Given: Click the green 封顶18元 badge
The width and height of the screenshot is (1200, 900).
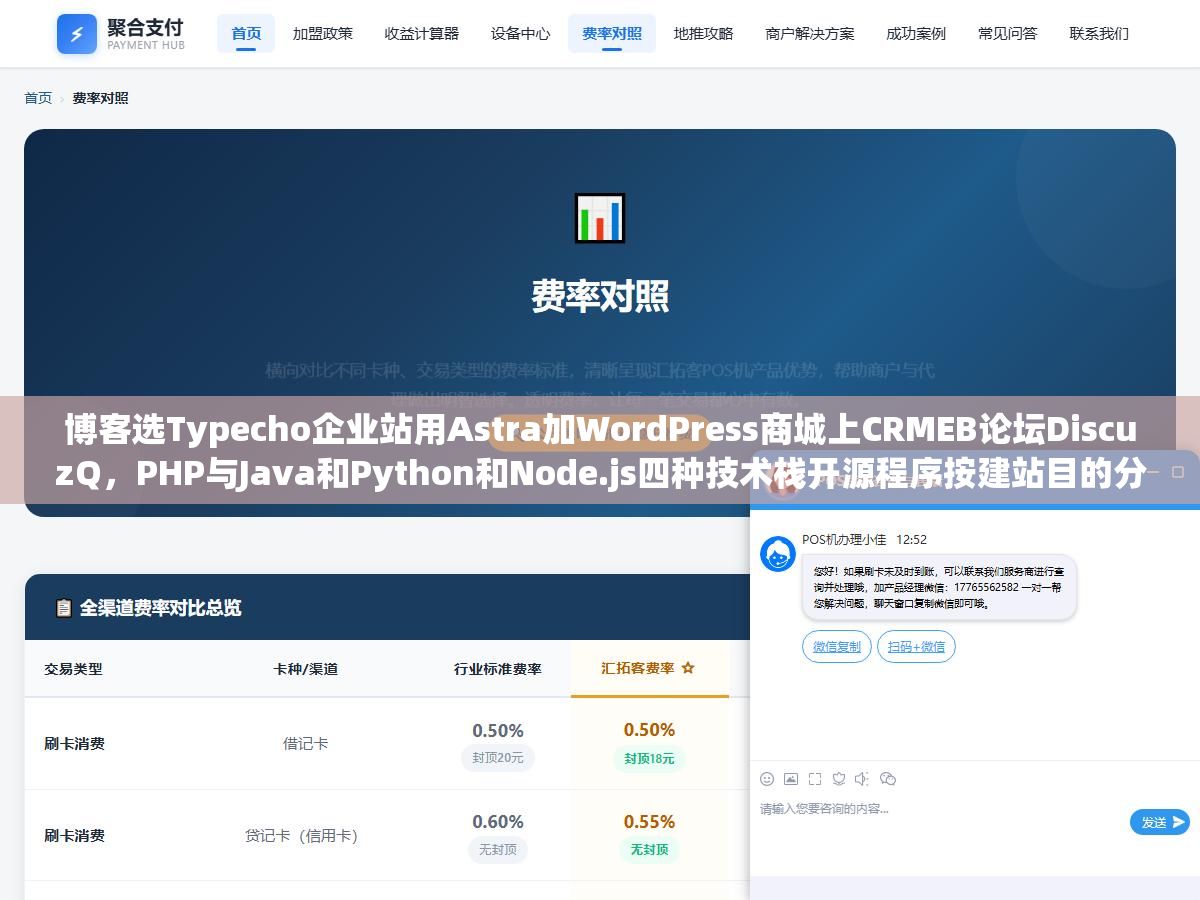Looking at the screenshot, I should coord(649,758).
